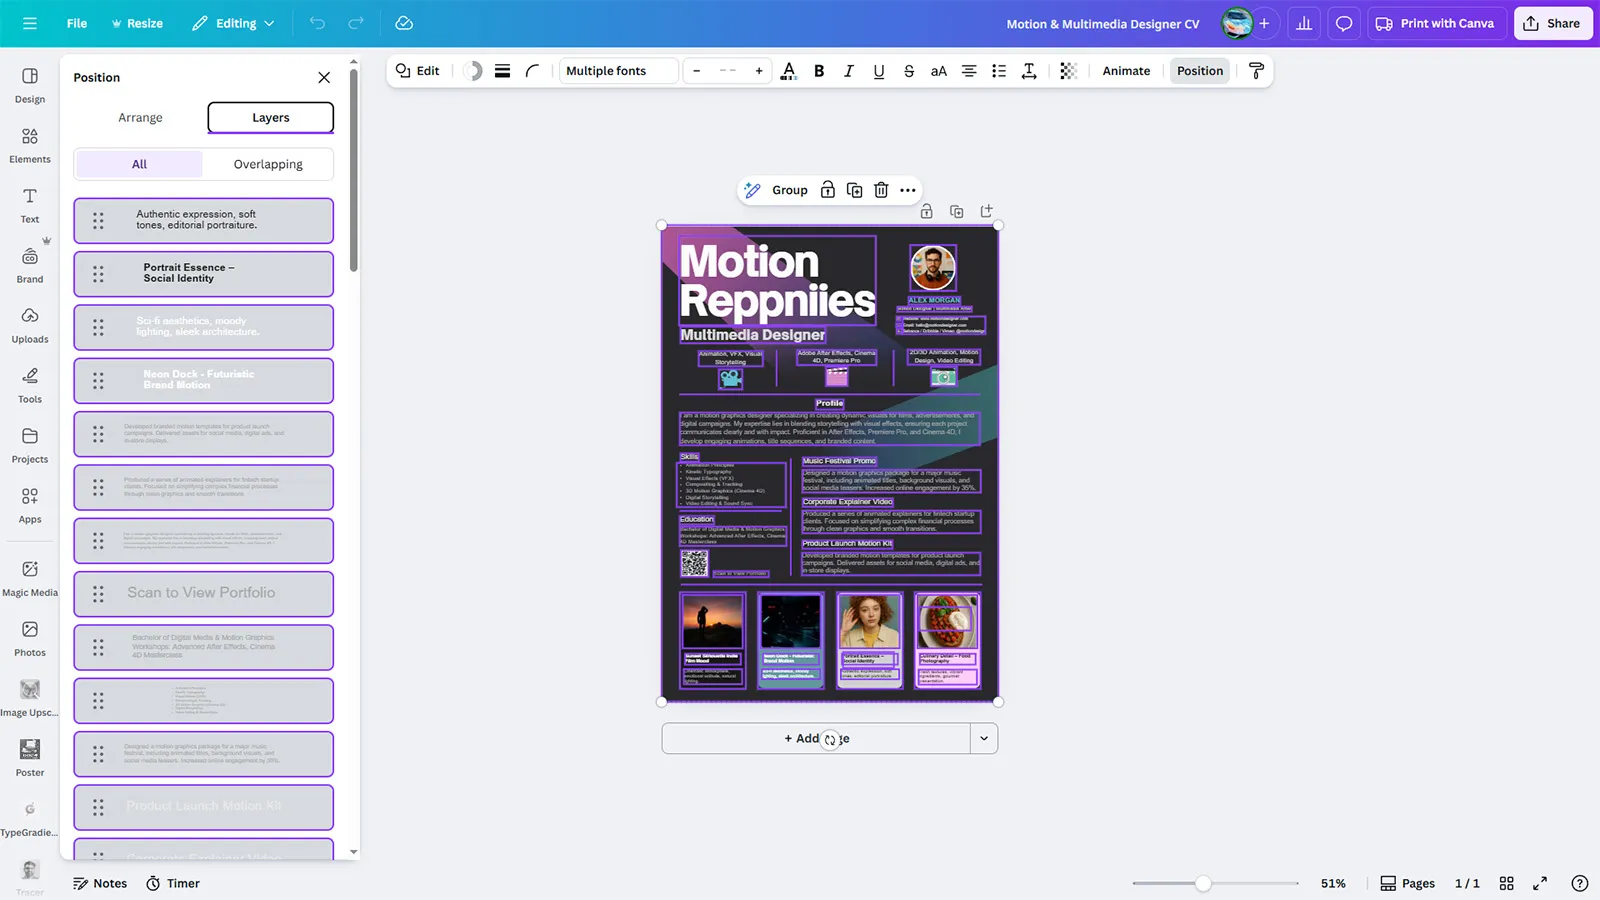1600x900 pixels.
Task: Switch to the Arrange tab
Action: tap(140, 117)
